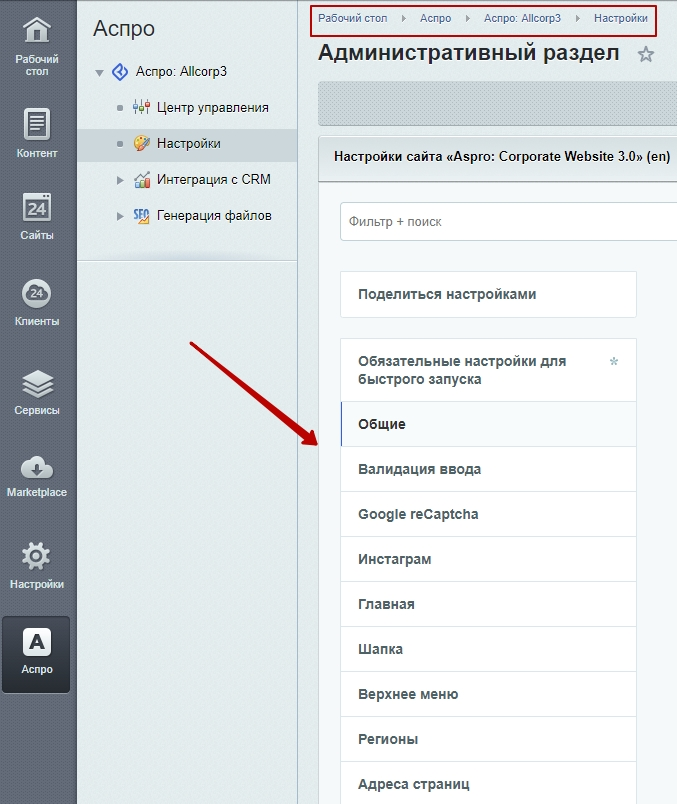The width and height of the screenshot is (677, 804).
Task: Select the Главная settings tab
Action: click(488, 605)
